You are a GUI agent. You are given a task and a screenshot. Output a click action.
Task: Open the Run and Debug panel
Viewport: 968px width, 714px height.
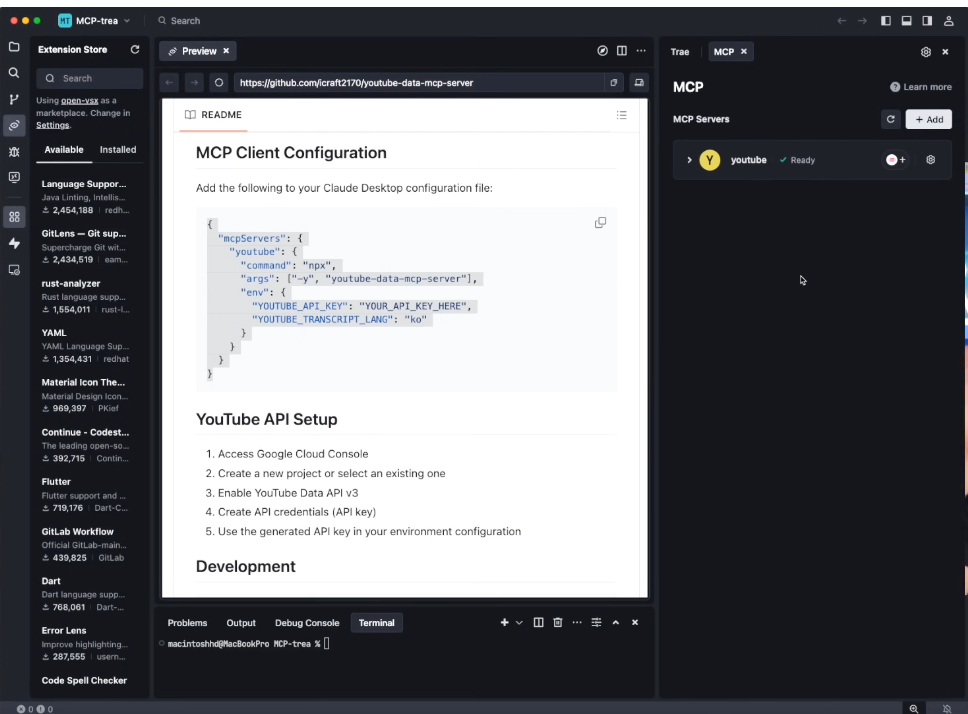coord(14,151)
